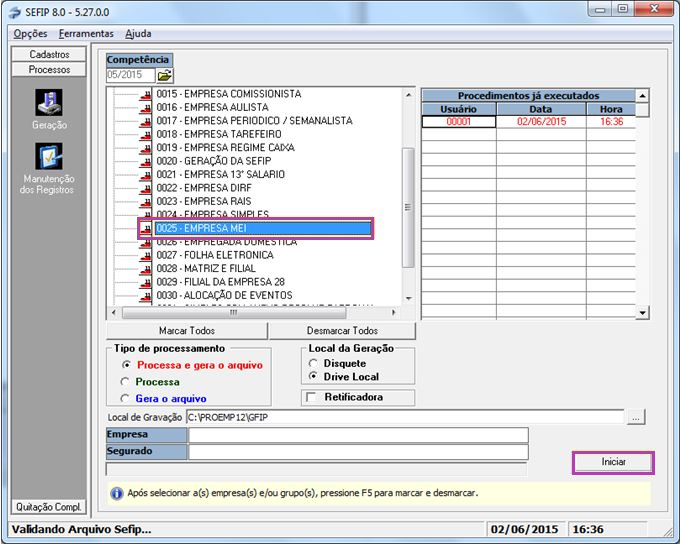Select 'Processa e gera o arquivo' option
Screen dimensions: 680x546
(125, 365)
